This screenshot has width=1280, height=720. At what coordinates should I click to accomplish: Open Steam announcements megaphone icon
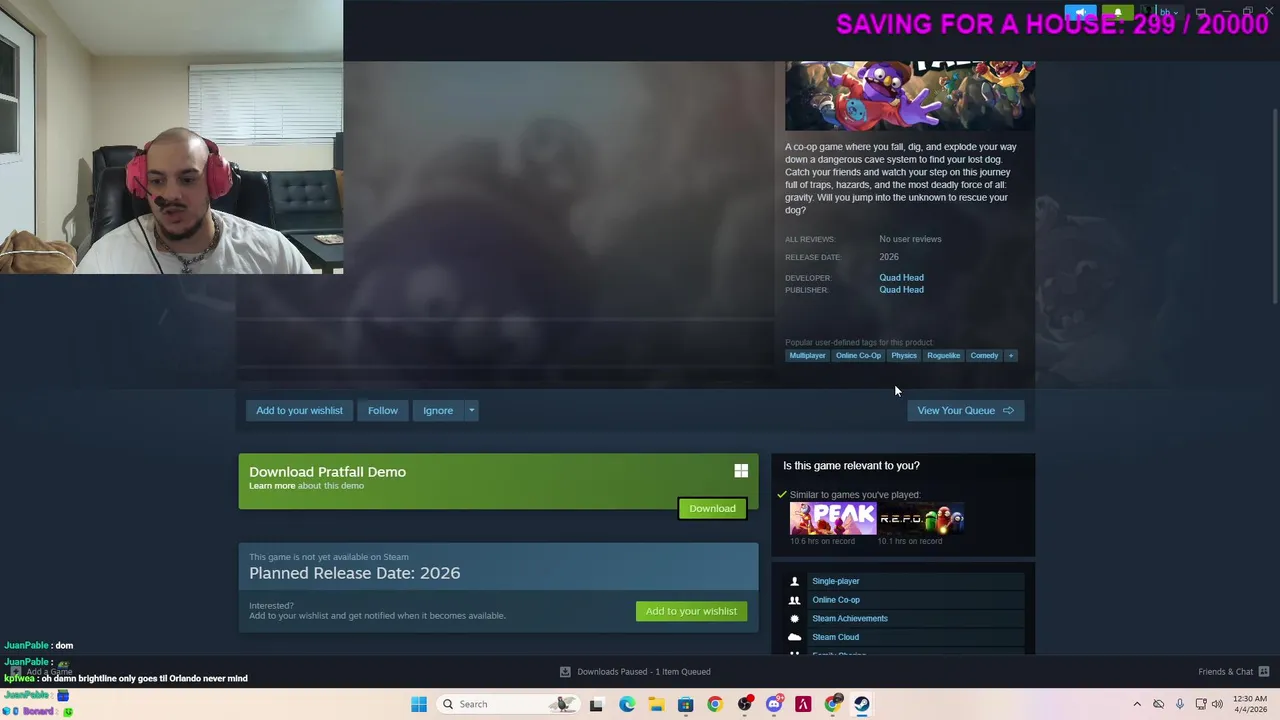pyautogui.click(x=1082, y=13)
